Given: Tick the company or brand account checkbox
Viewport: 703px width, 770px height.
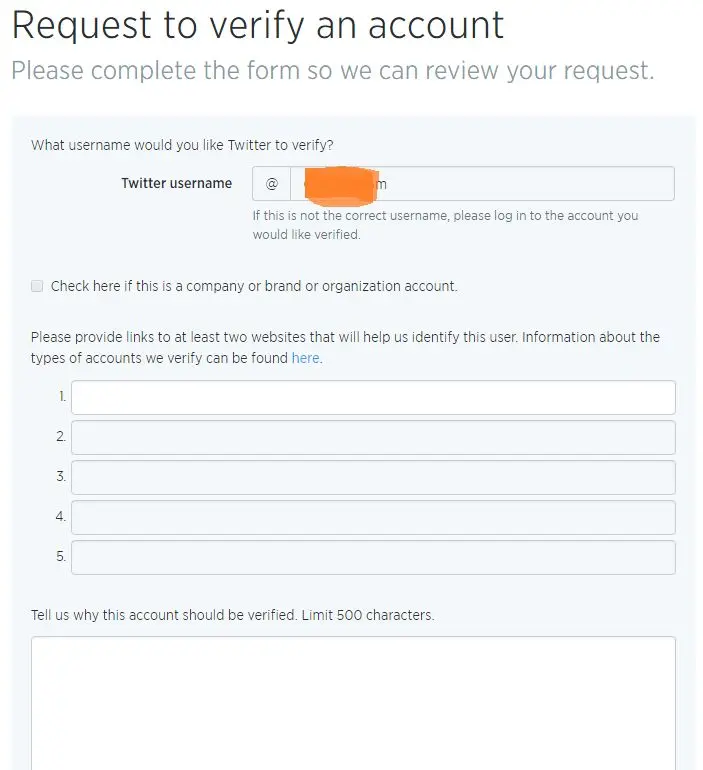Looking at the screenshot, I should (x=37, y=286).
